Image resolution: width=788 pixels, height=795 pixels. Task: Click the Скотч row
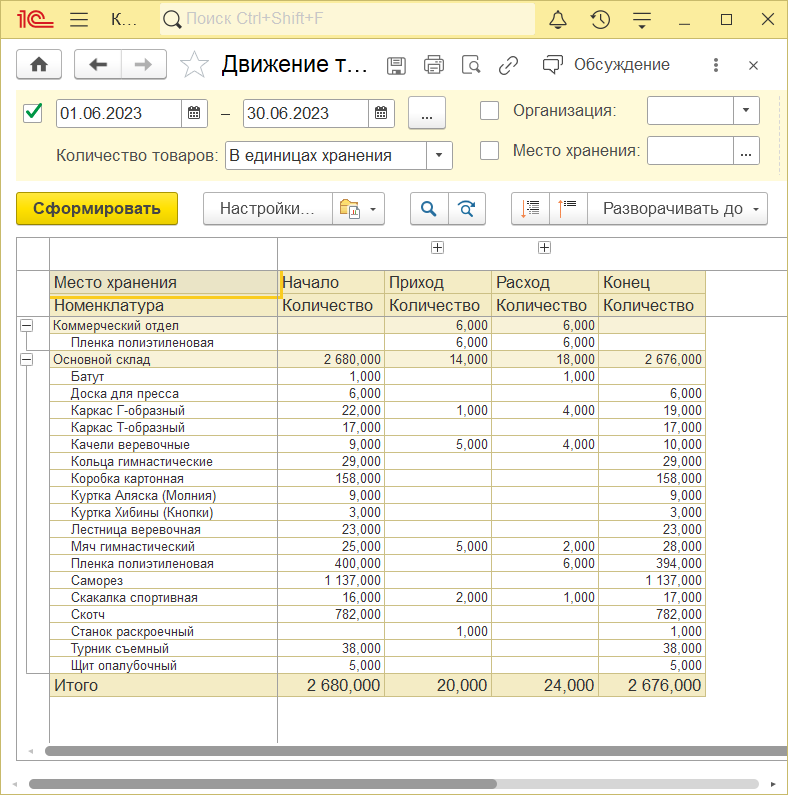click(x=377, y=614)
